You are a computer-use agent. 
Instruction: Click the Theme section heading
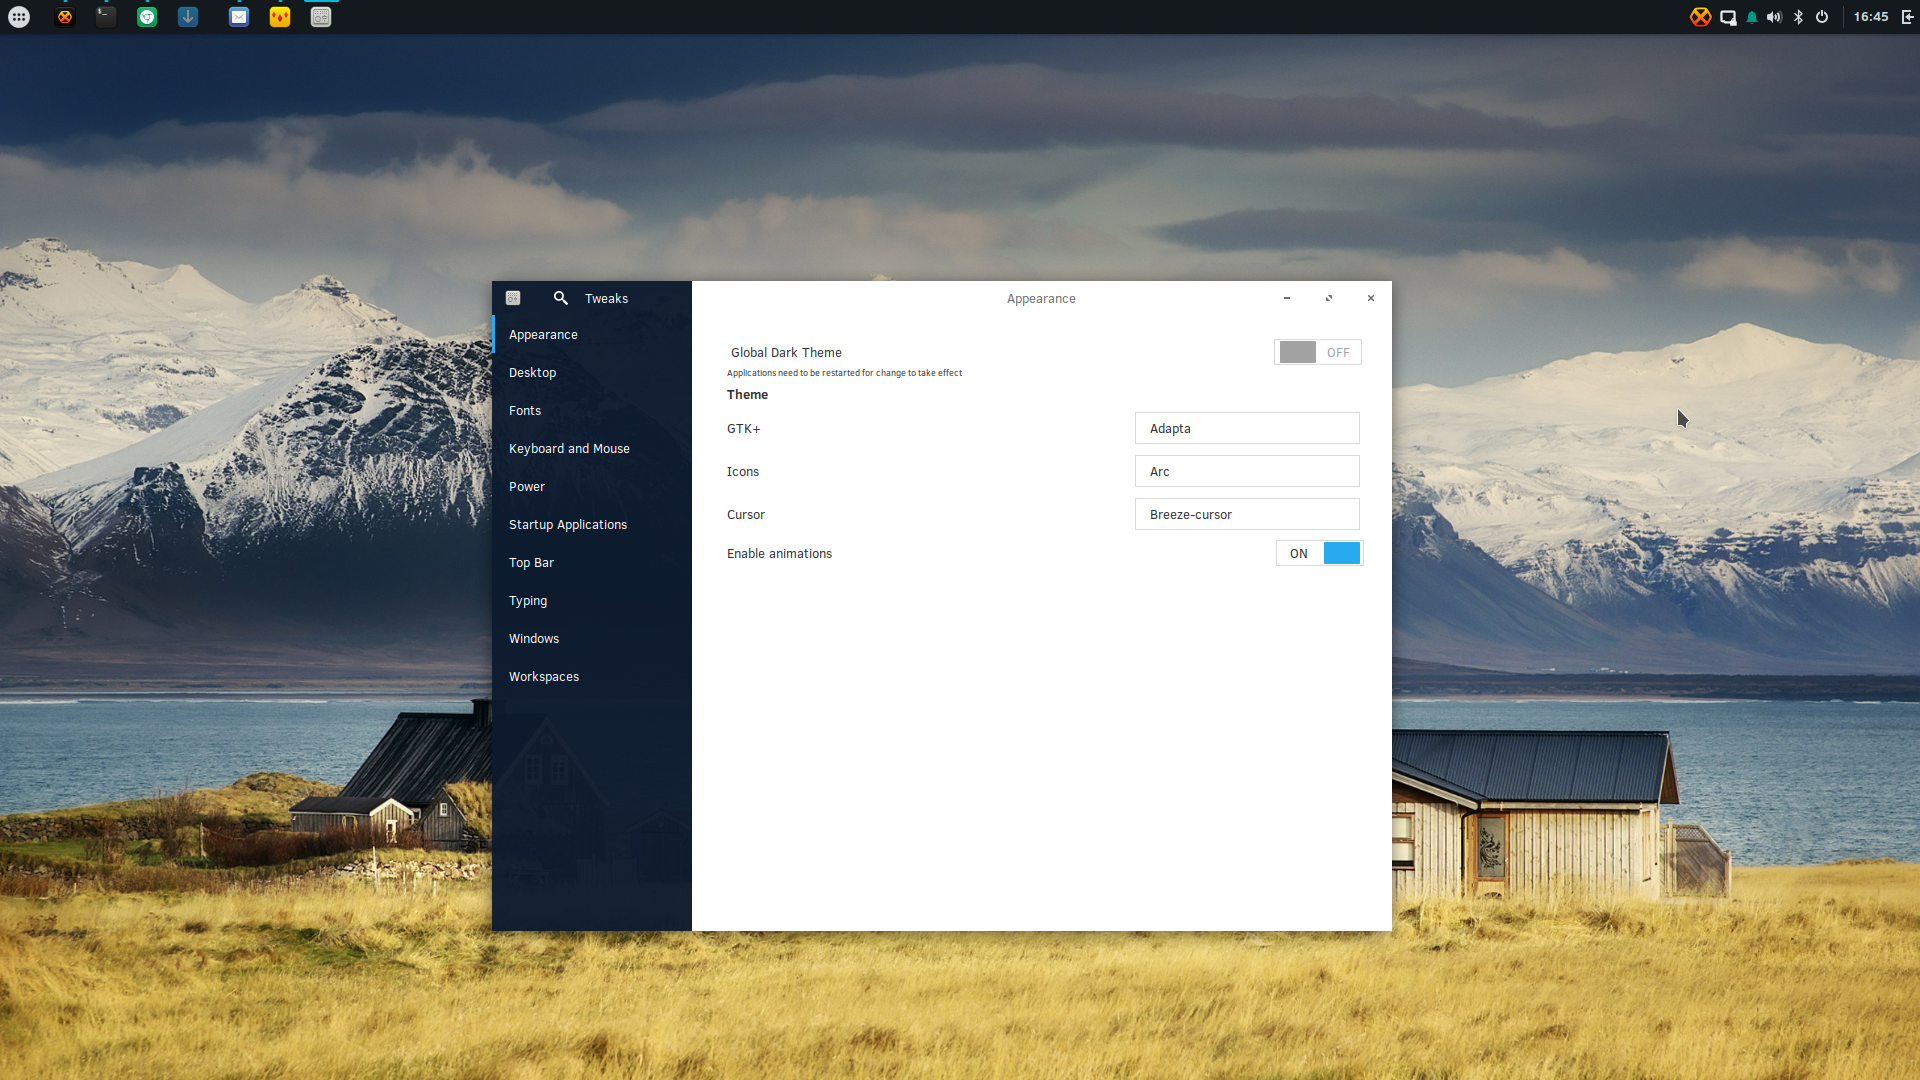pos(747,395)
